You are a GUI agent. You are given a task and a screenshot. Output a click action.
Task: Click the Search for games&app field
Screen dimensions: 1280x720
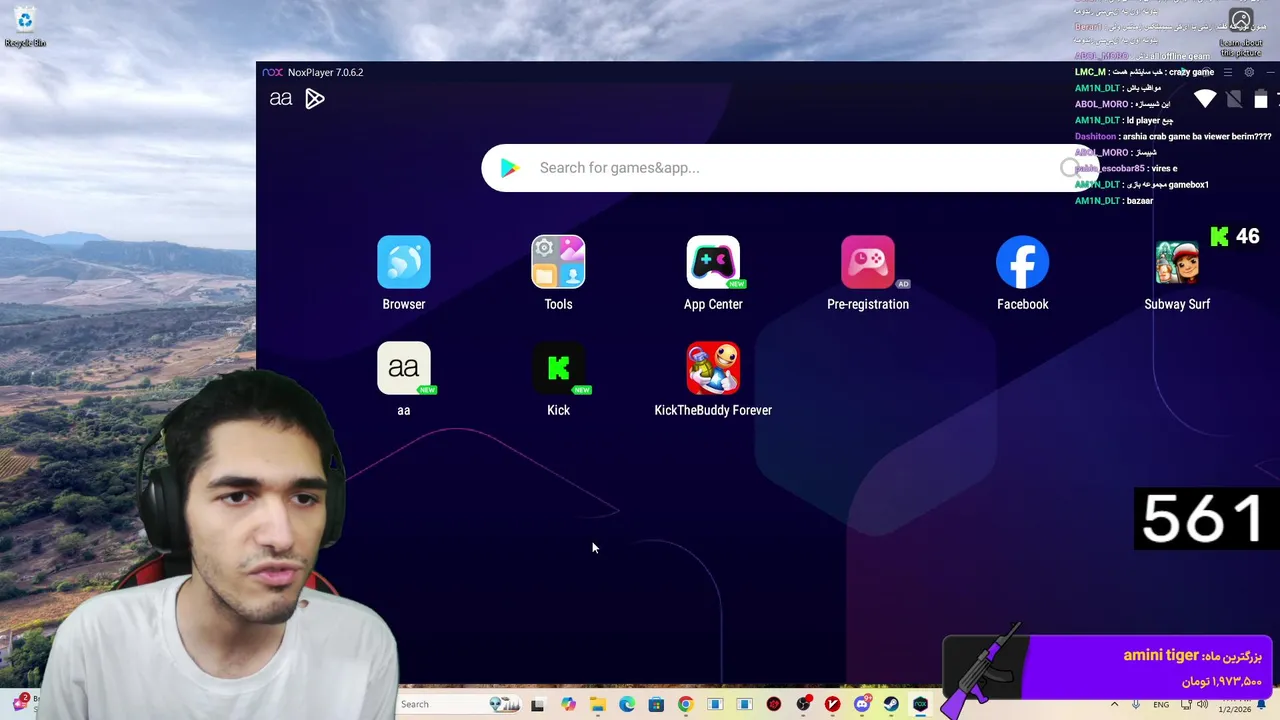pyautogui.click(x=790, y=168)
